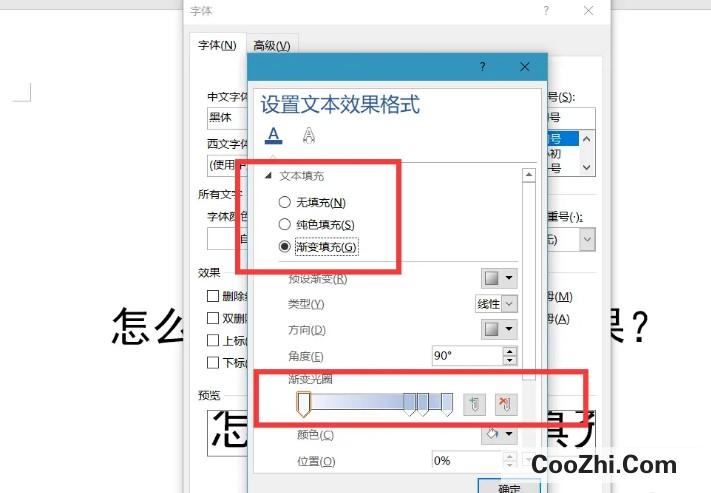711x493 pixels.
Task: Click the 预览 label in Font dialog
Action: 209,395
